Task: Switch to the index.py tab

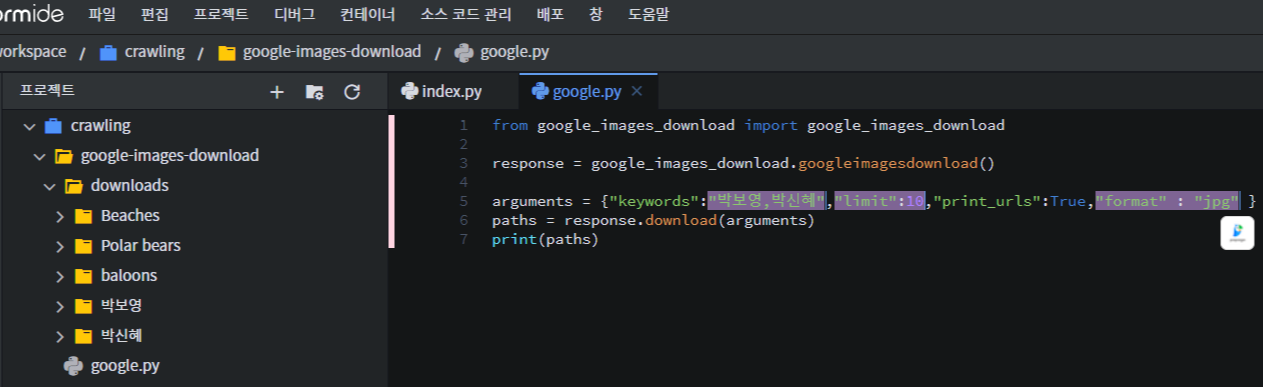Action: (x=451, y=92)
